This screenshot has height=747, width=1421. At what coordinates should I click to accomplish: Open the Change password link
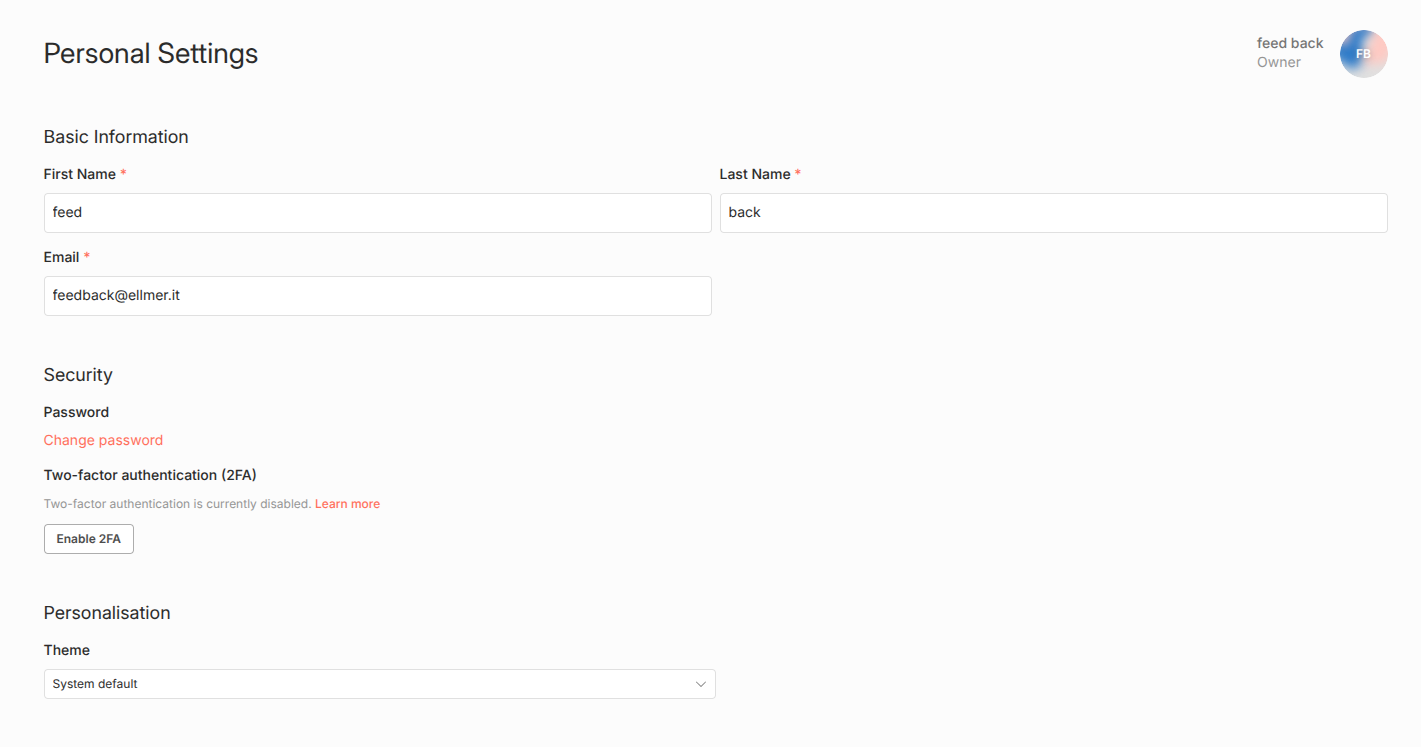point(103,440)
